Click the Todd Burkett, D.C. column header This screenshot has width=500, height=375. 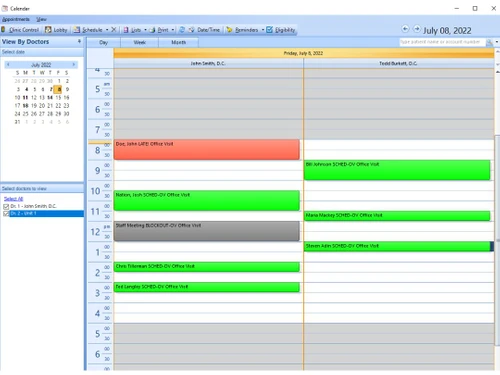click(x=398, y=63)
